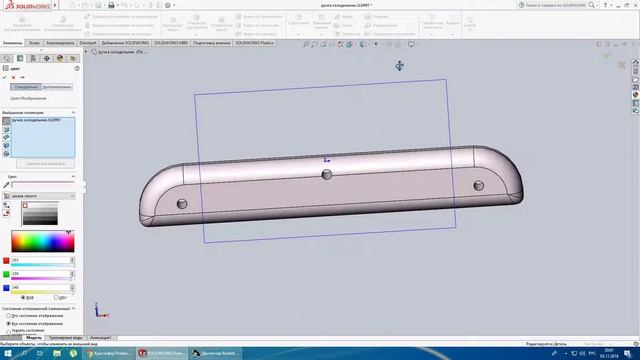640x360 pixels.
Task: Switch to 'Подготовка анализа' ribbon tab
Action: click(x=212, y=43)
